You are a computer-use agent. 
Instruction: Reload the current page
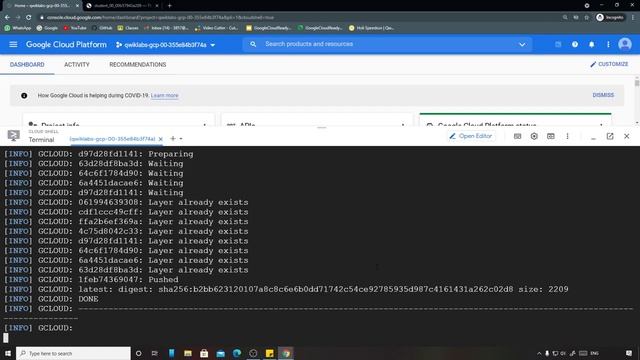pos(28,17)
